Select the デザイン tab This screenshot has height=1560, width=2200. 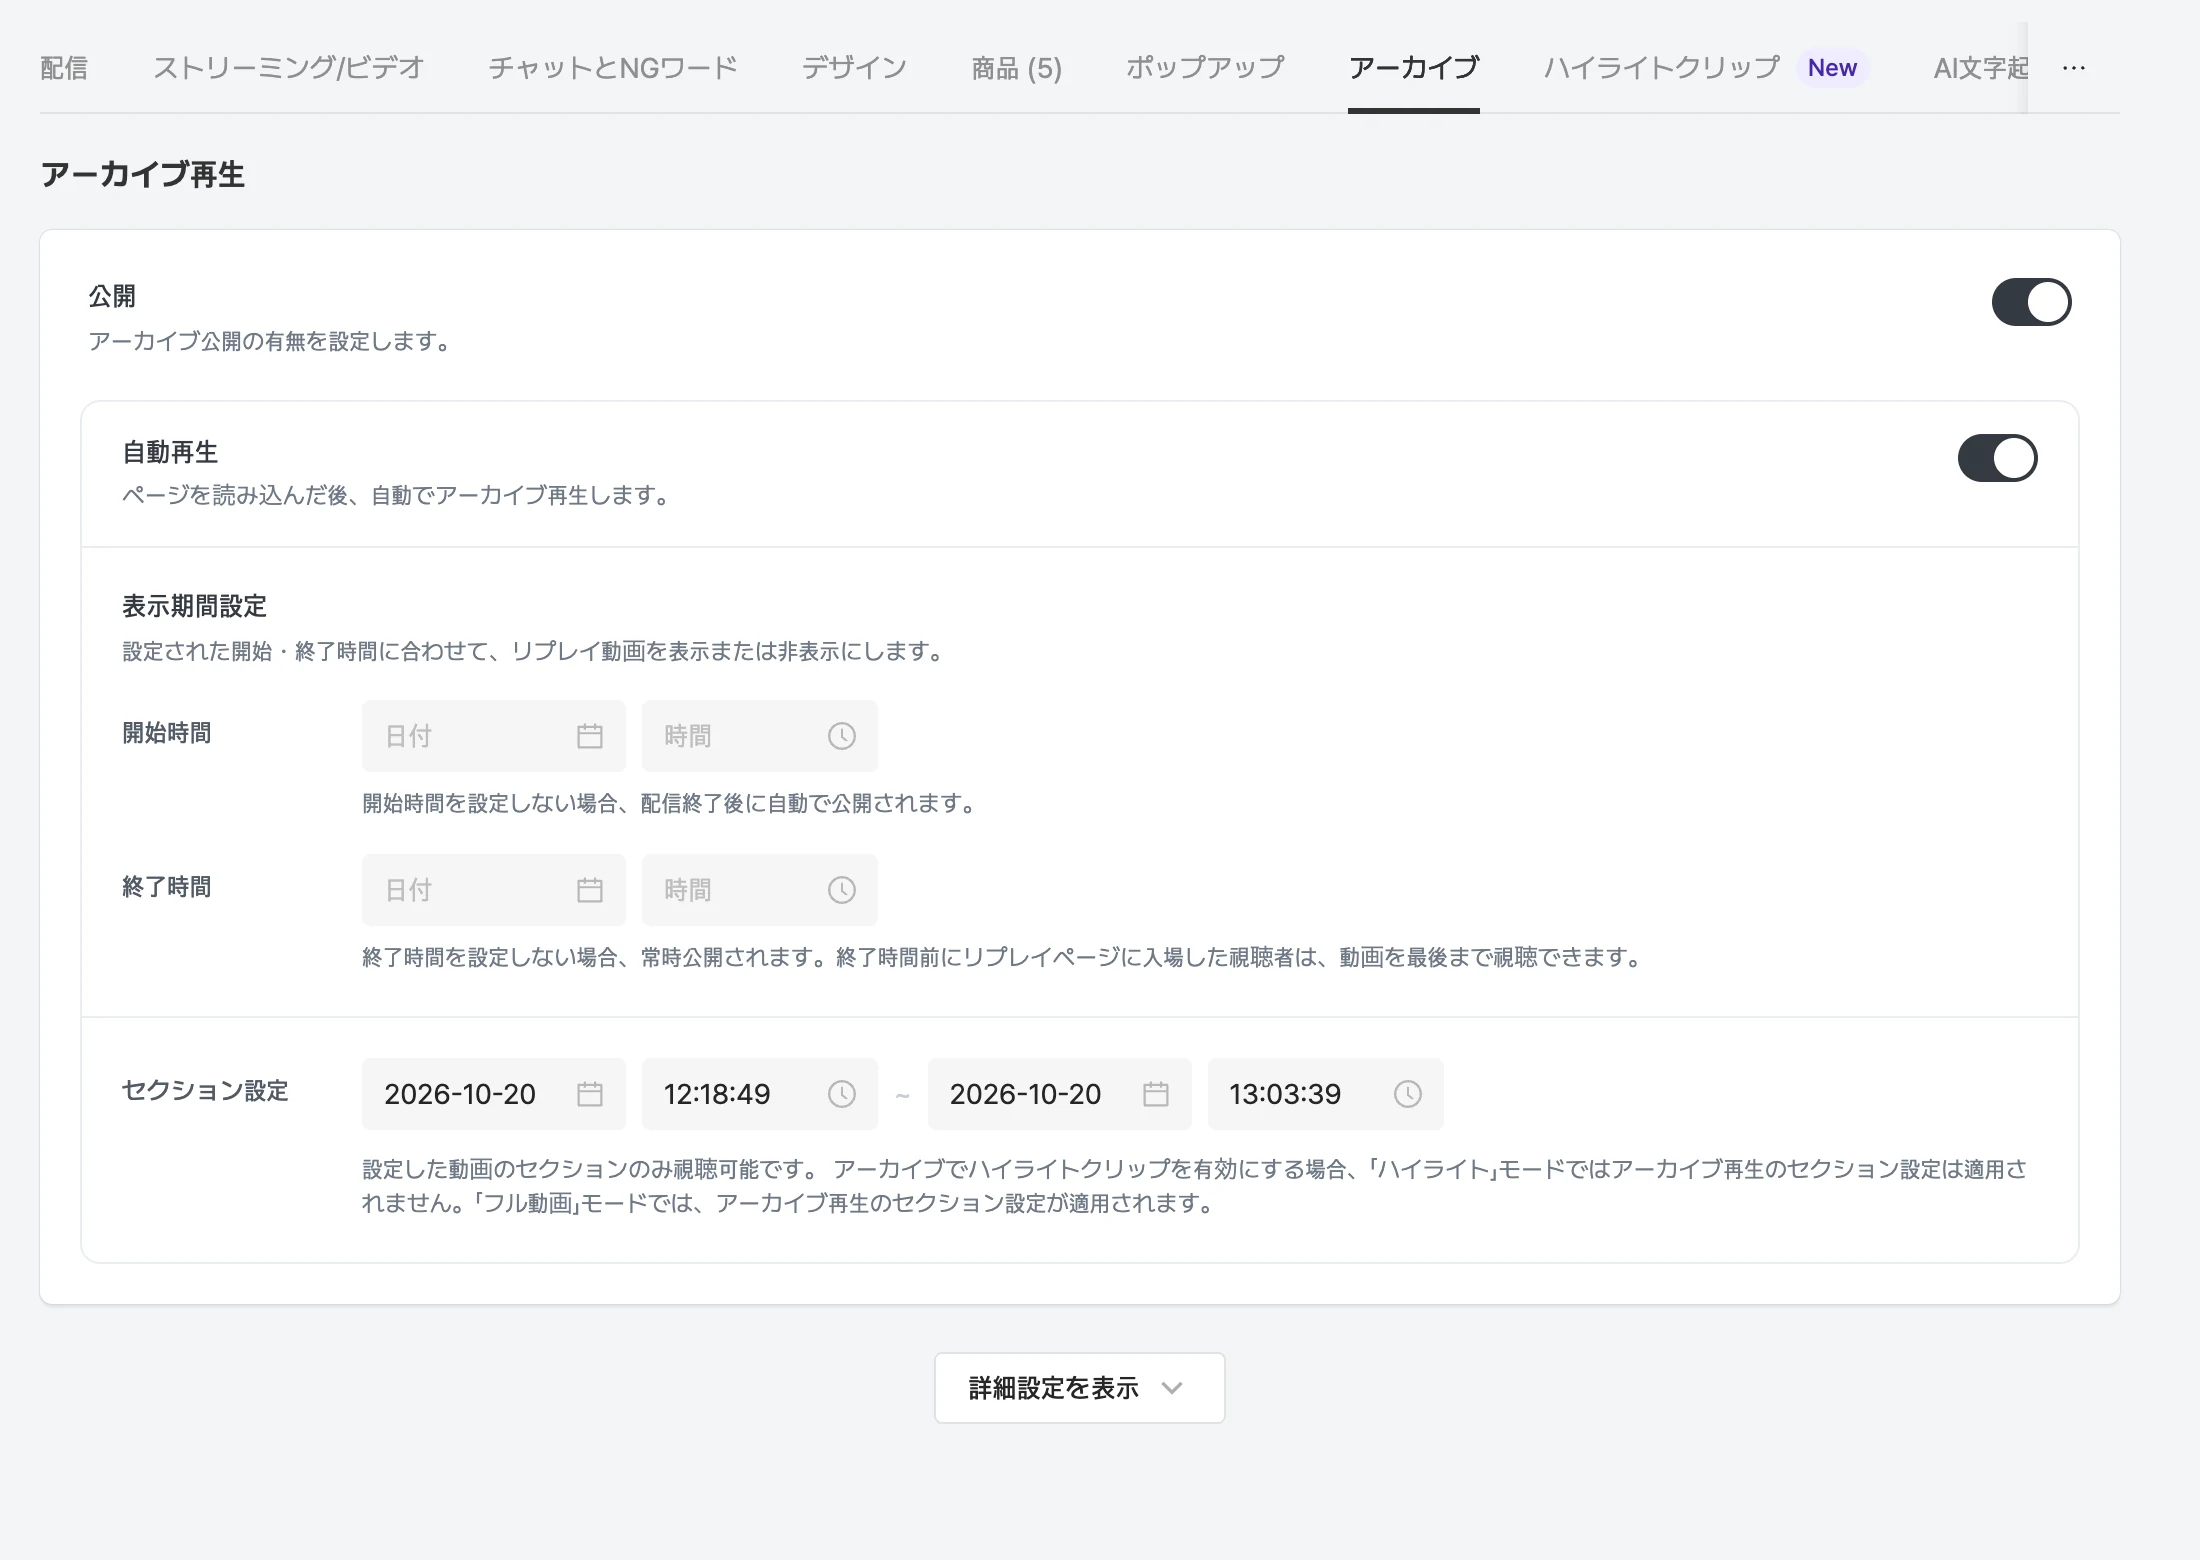point(854,68)
